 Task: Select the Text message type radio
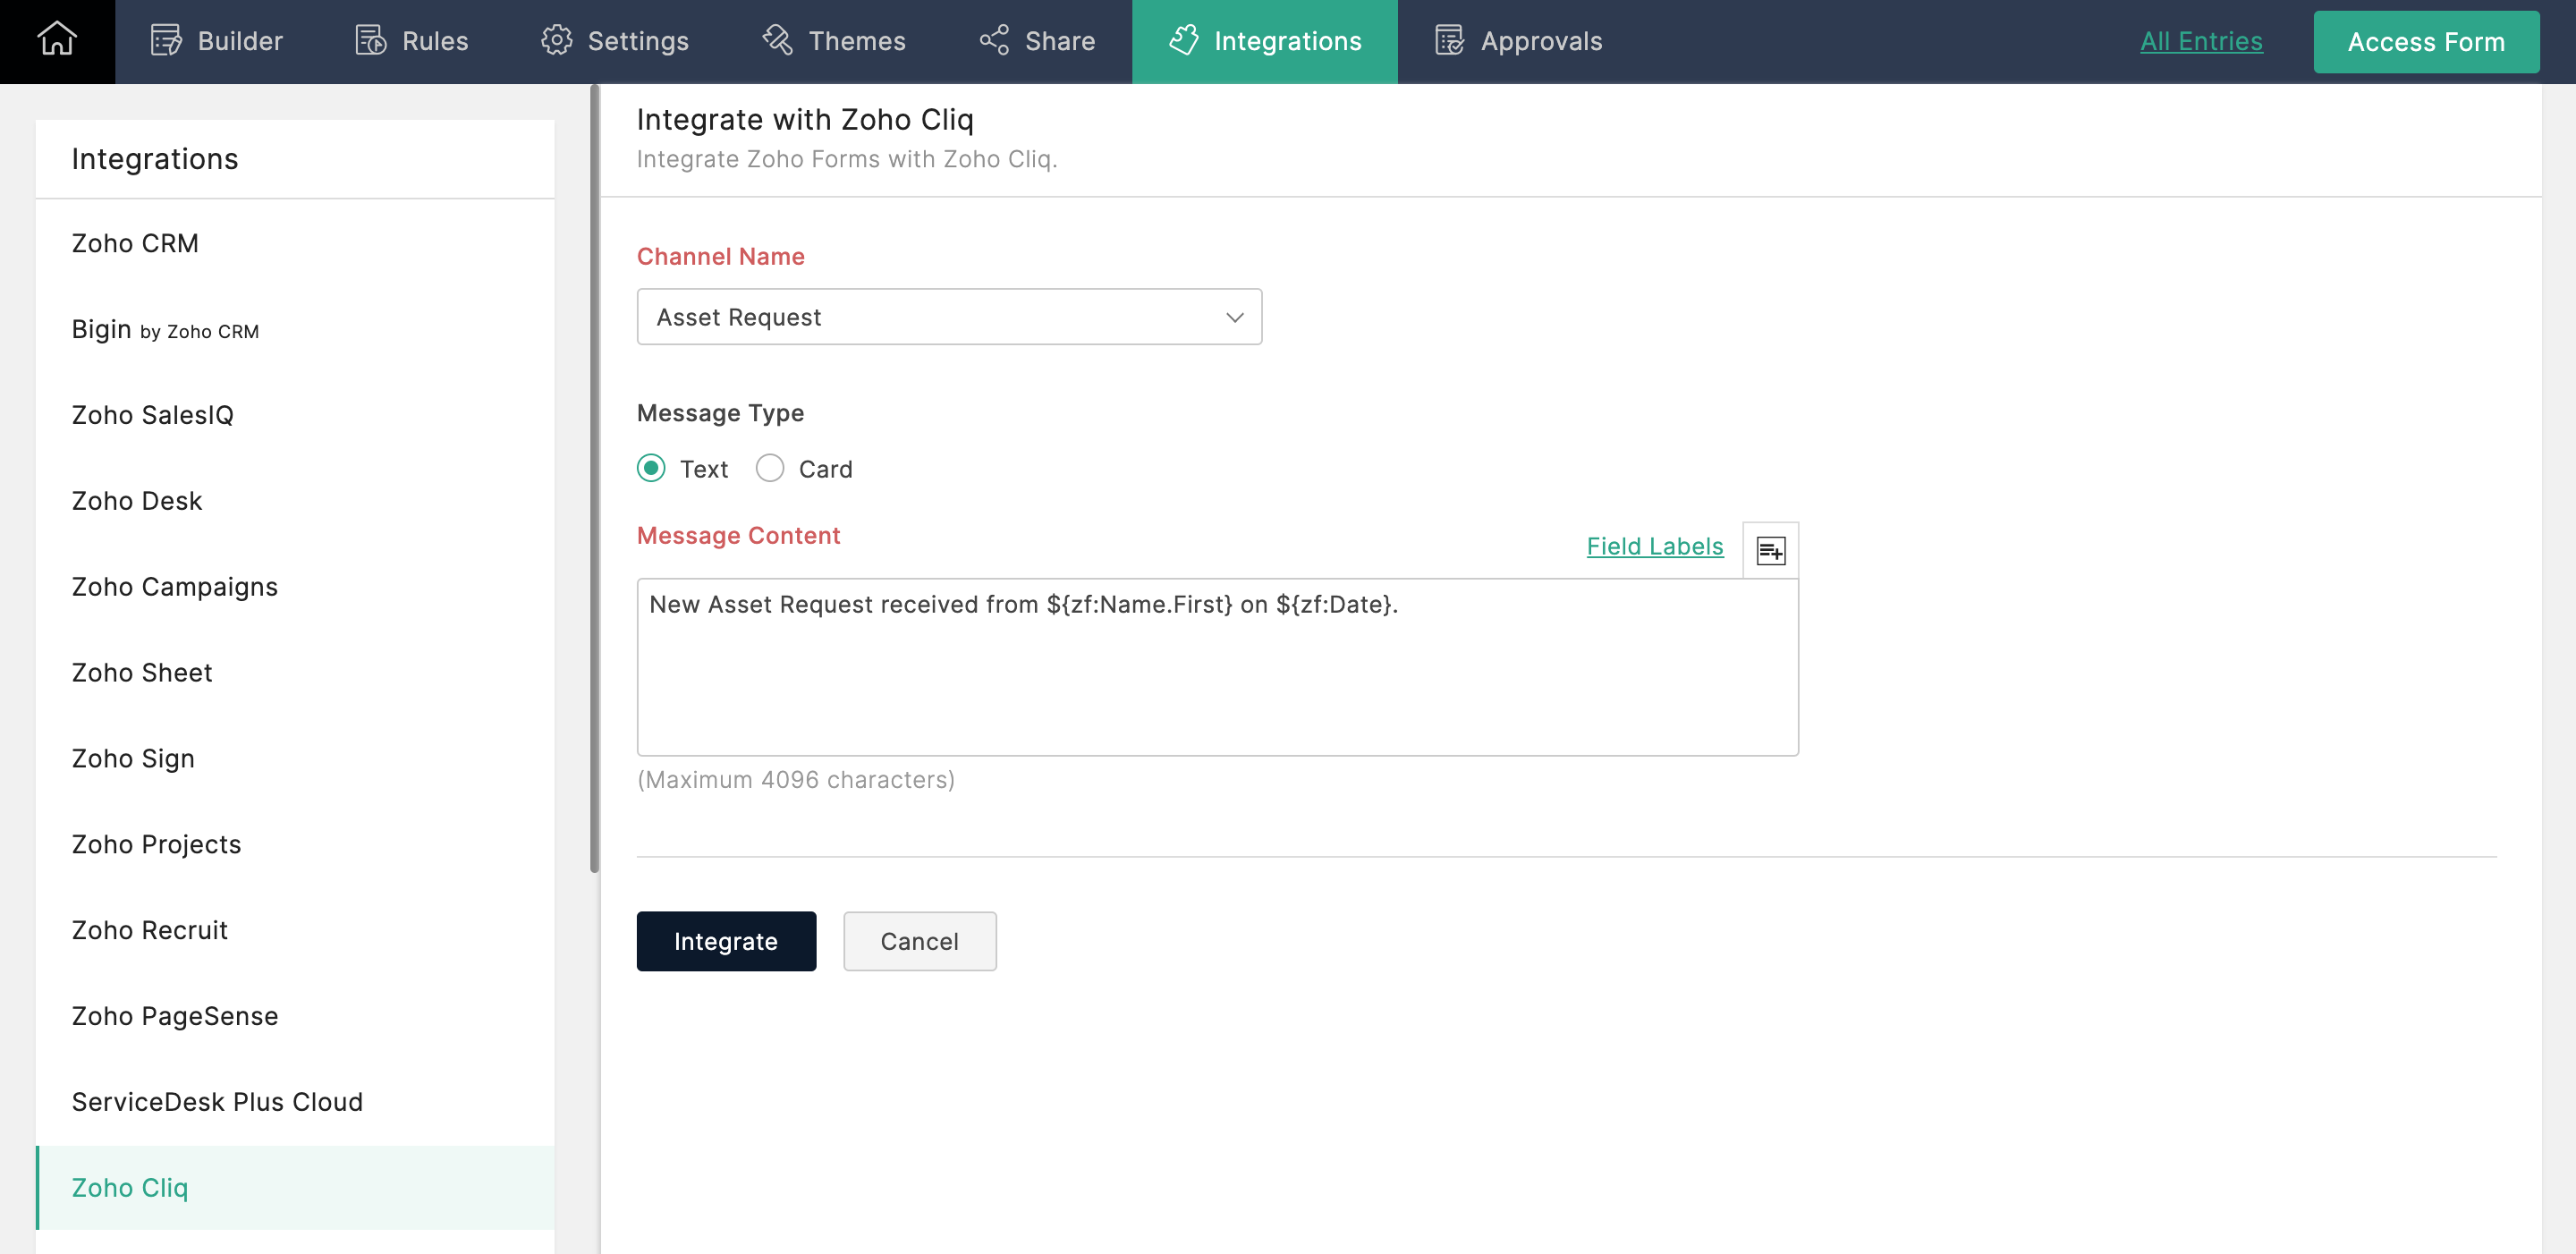(651, 468)
